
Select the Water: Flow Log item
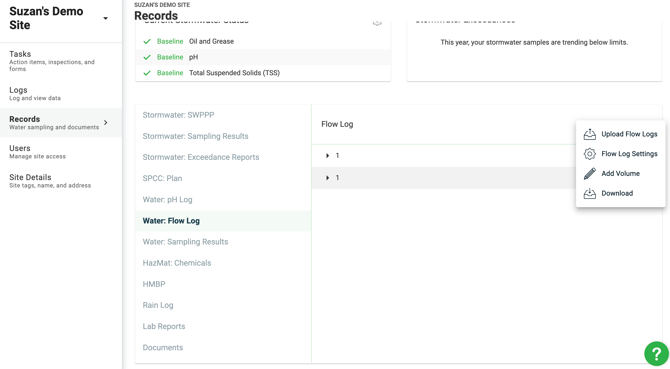(223, 221)
